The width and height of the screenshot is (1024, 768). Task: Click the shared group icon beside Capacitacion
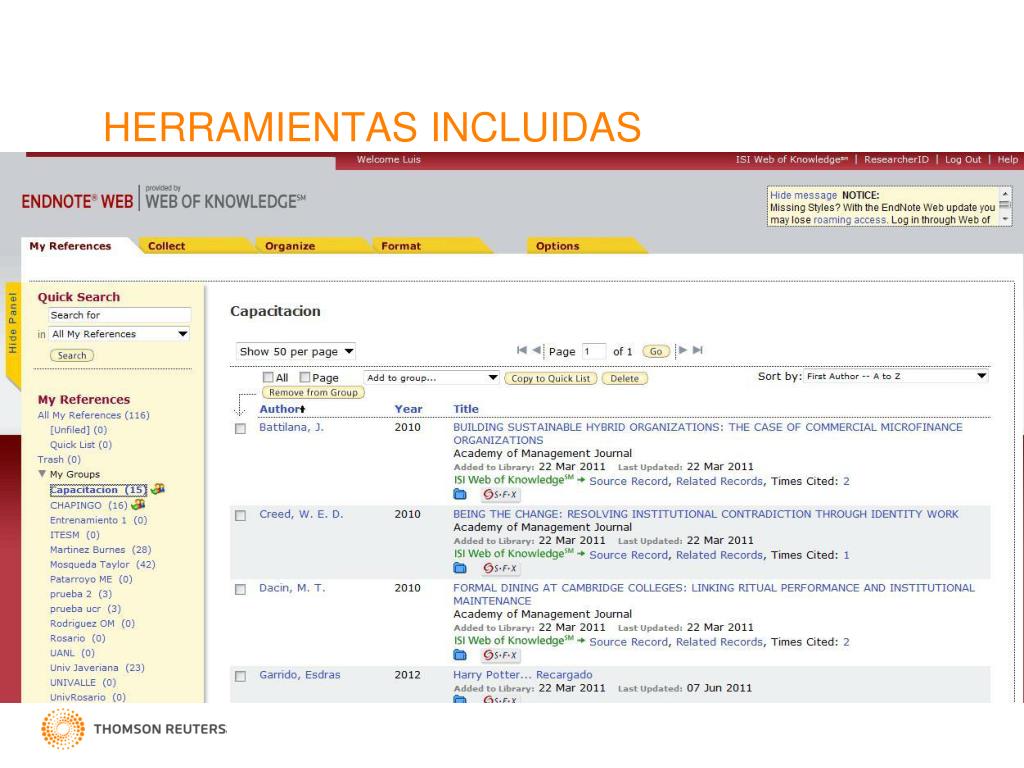pyautogui.click(x=157, y=489)
